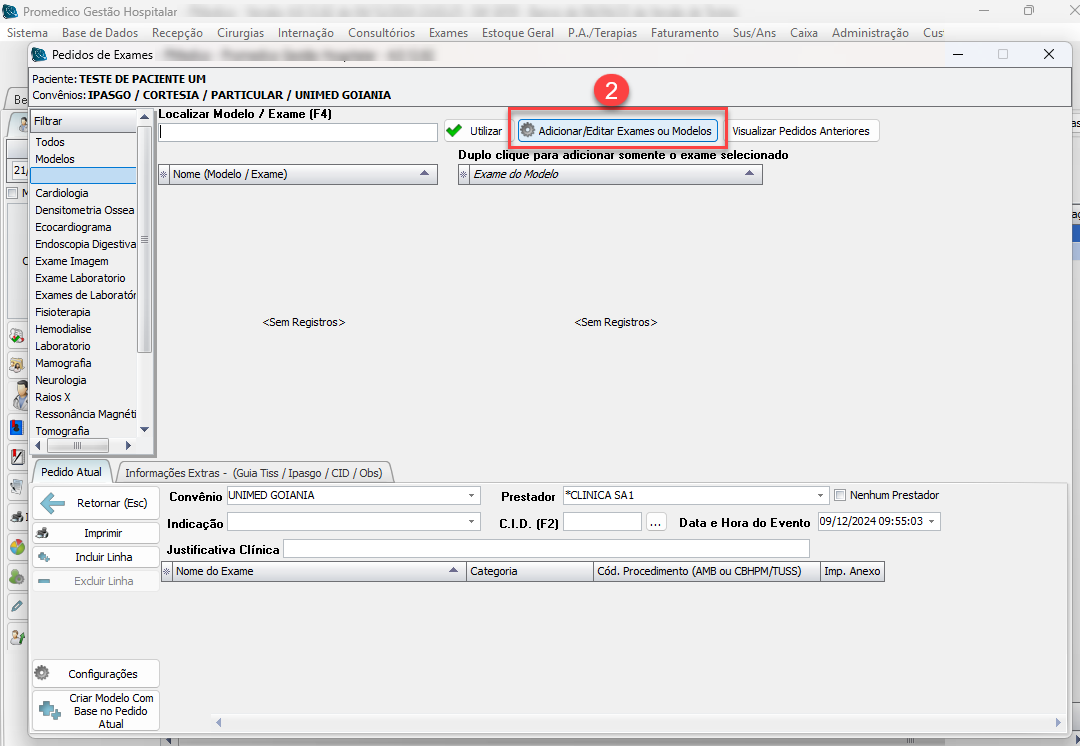Switch to the Informações Extras tab
The image size is (1080, 746).
[x=254, y=473]
